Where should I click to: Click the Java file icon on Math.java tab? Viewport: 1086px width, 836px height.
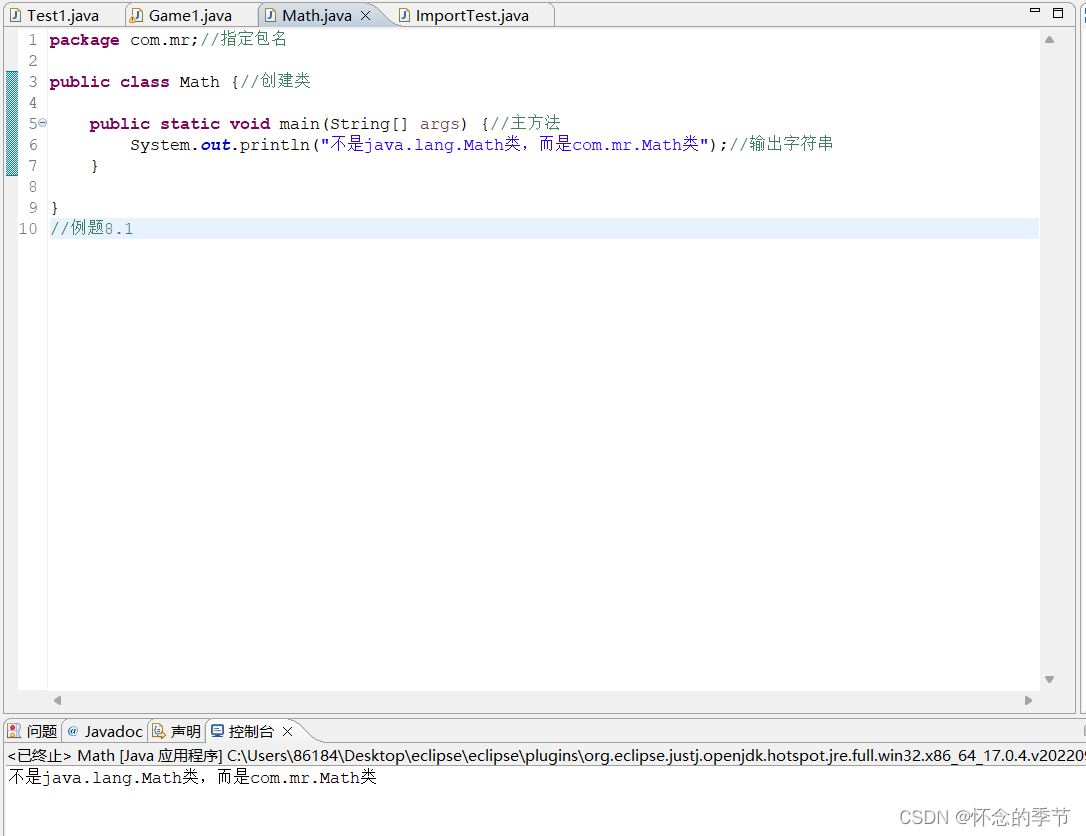pos(271,15)
